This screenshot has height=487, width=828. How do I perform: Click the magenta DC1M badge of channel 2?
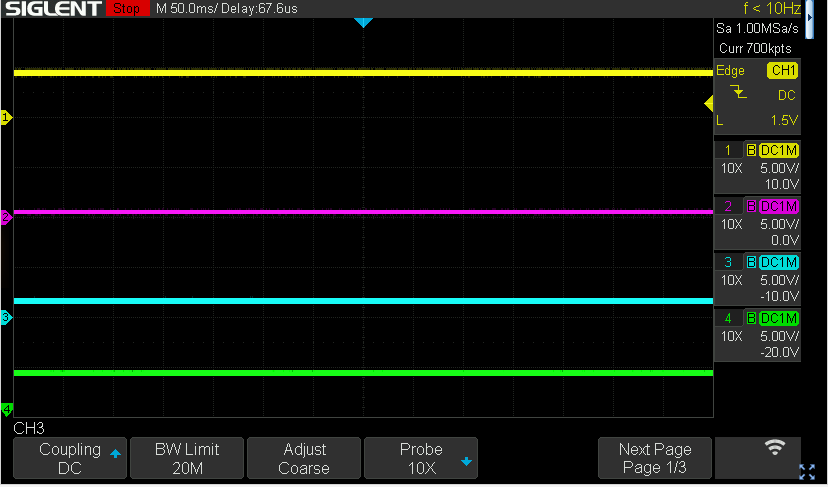point(779,207)
